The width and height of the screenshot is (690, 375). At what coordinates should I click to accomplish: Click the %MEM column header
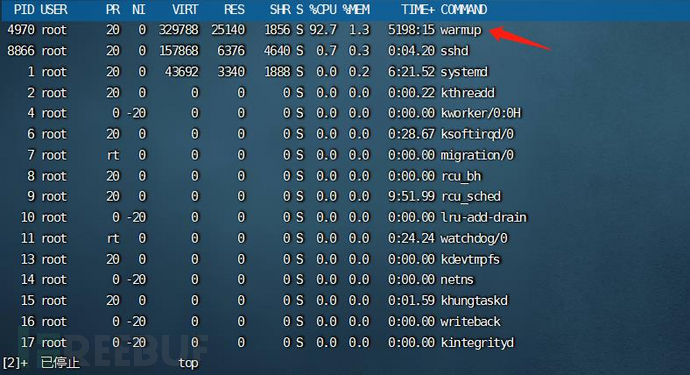356,10
